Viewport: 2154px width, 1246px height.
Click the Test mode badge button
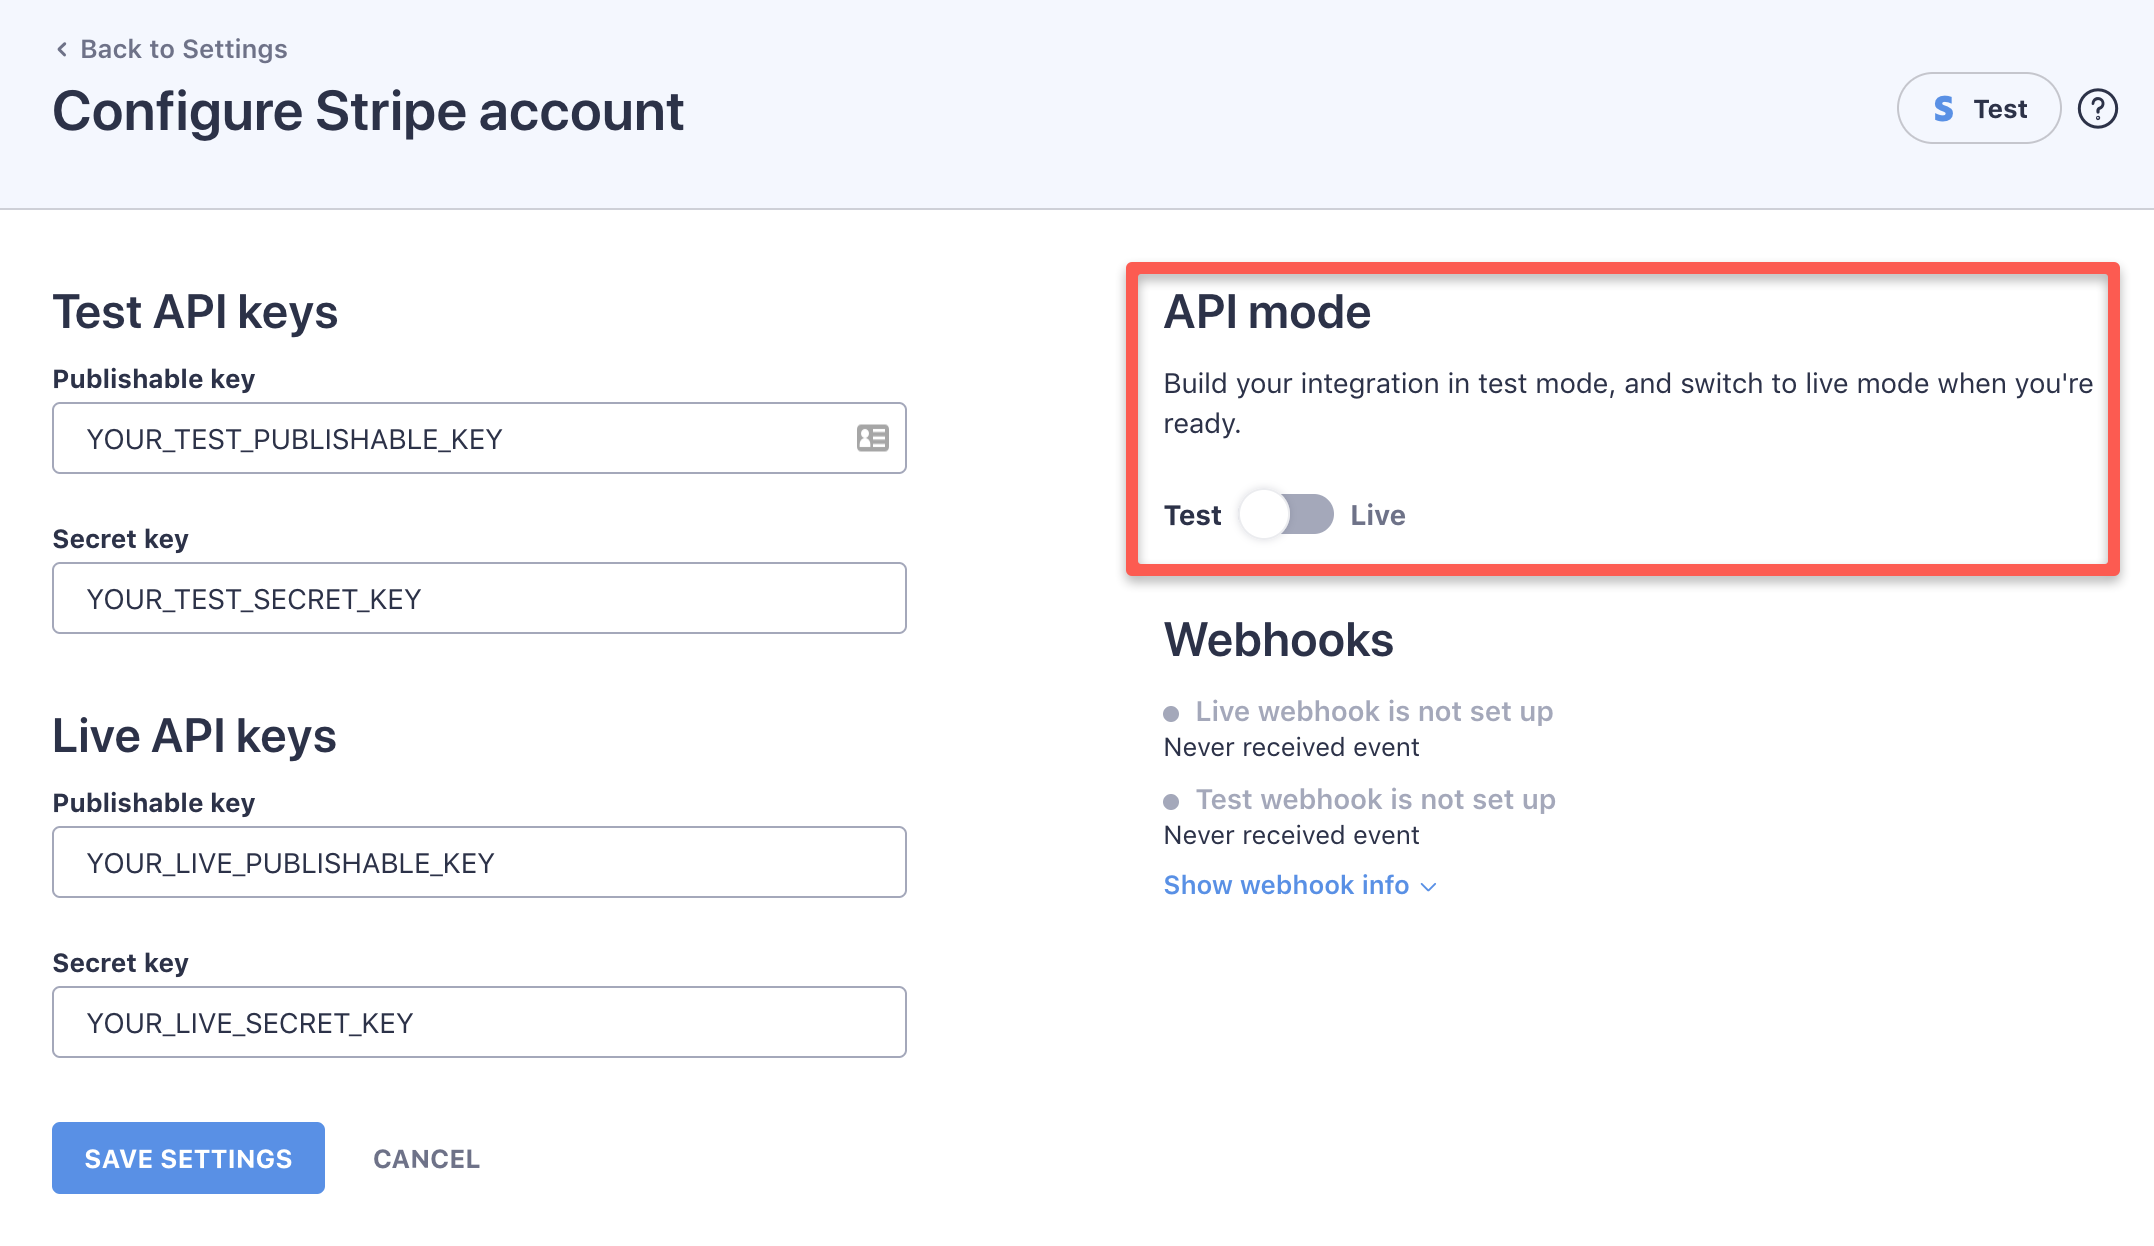click(x=1978, y=108)
